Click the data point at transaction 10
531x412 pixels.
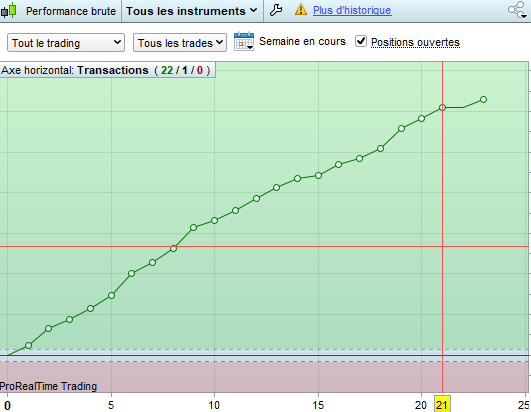click(x=214, y=220)
